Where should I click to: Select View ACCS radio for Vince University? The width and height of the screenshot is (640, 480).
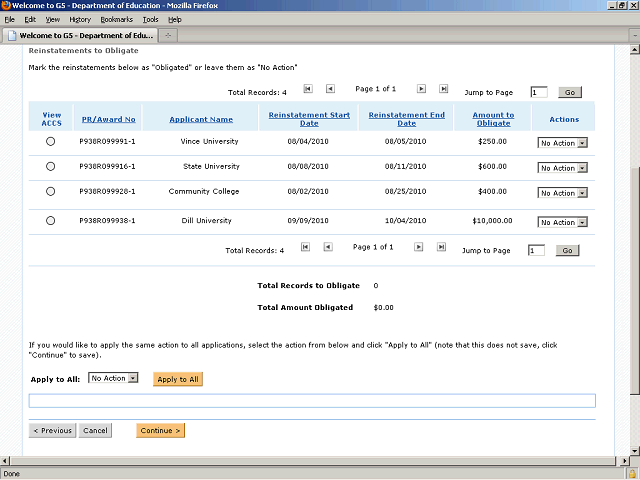tap(51, 142)
